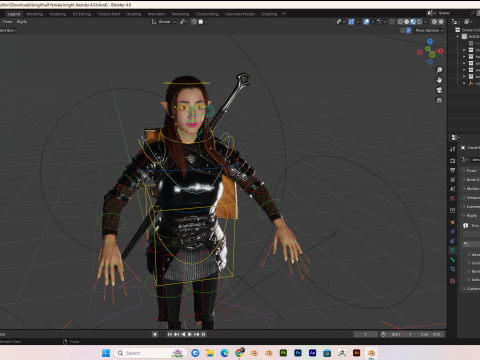The height and width of the screenshot is (360, 480).
Task: Open the Bone Constraints properties tab
Action: coord(452,269)
